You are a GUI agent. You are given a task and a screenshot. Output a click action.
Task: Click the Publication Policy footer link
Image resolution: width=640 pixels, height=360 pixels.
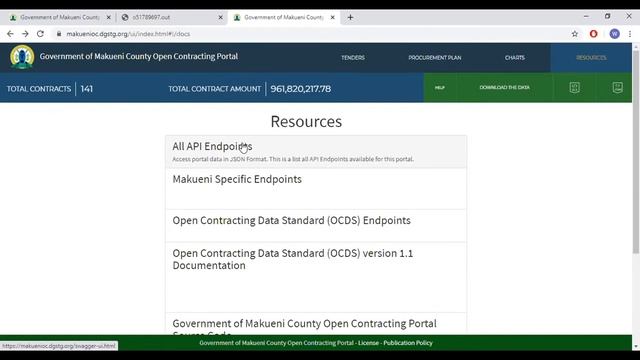pos(408,343)
